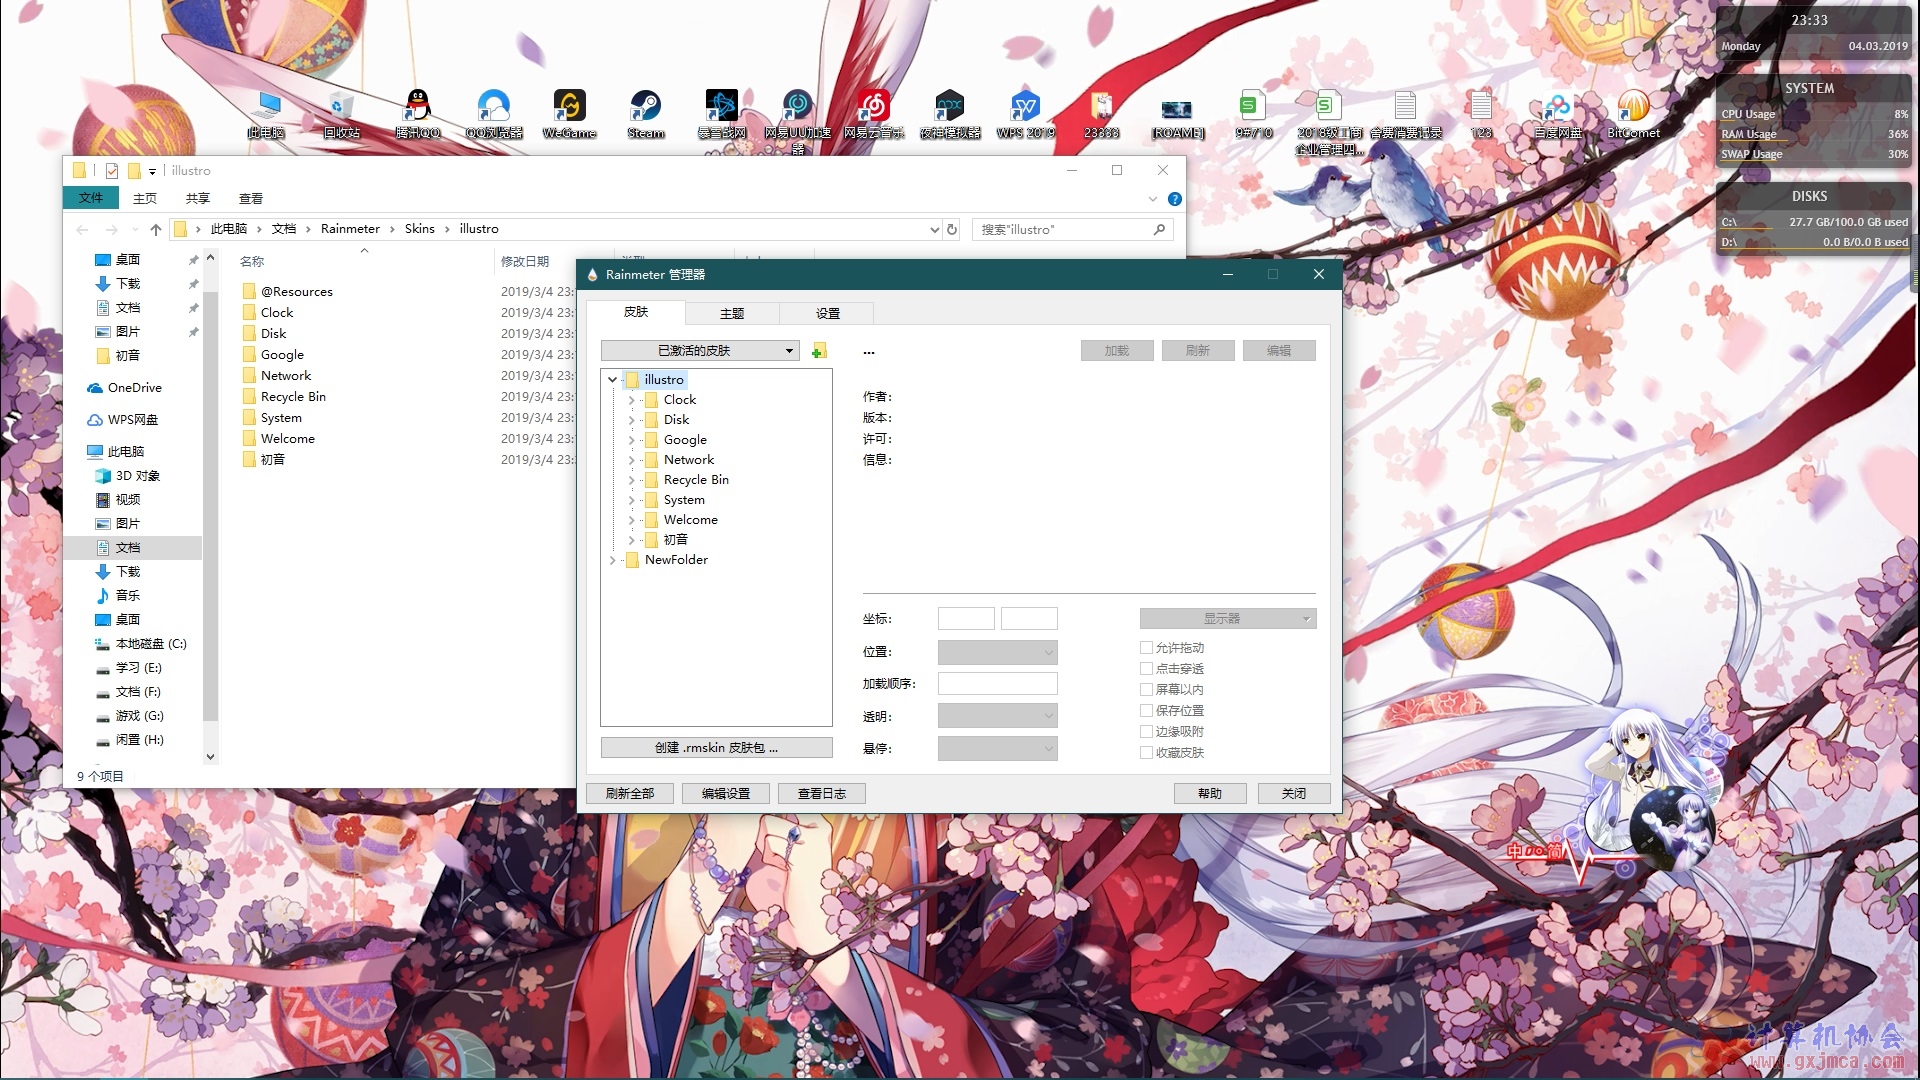Select the 皮肤 tab in Rainmeter
This screenshot has height=1080, width=1920.
click(x=636, y=312)
